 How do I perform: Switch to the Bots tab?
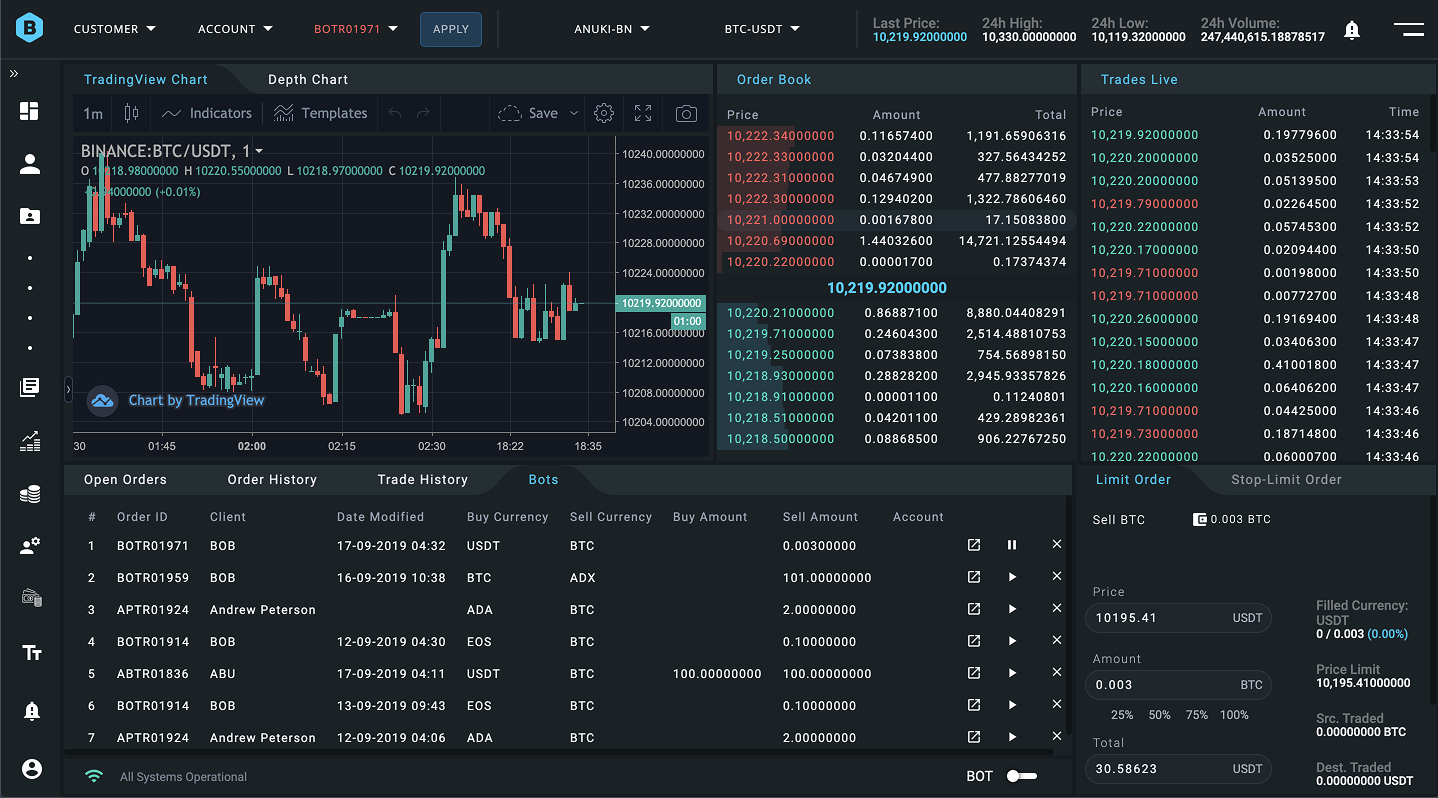[543, 479]
